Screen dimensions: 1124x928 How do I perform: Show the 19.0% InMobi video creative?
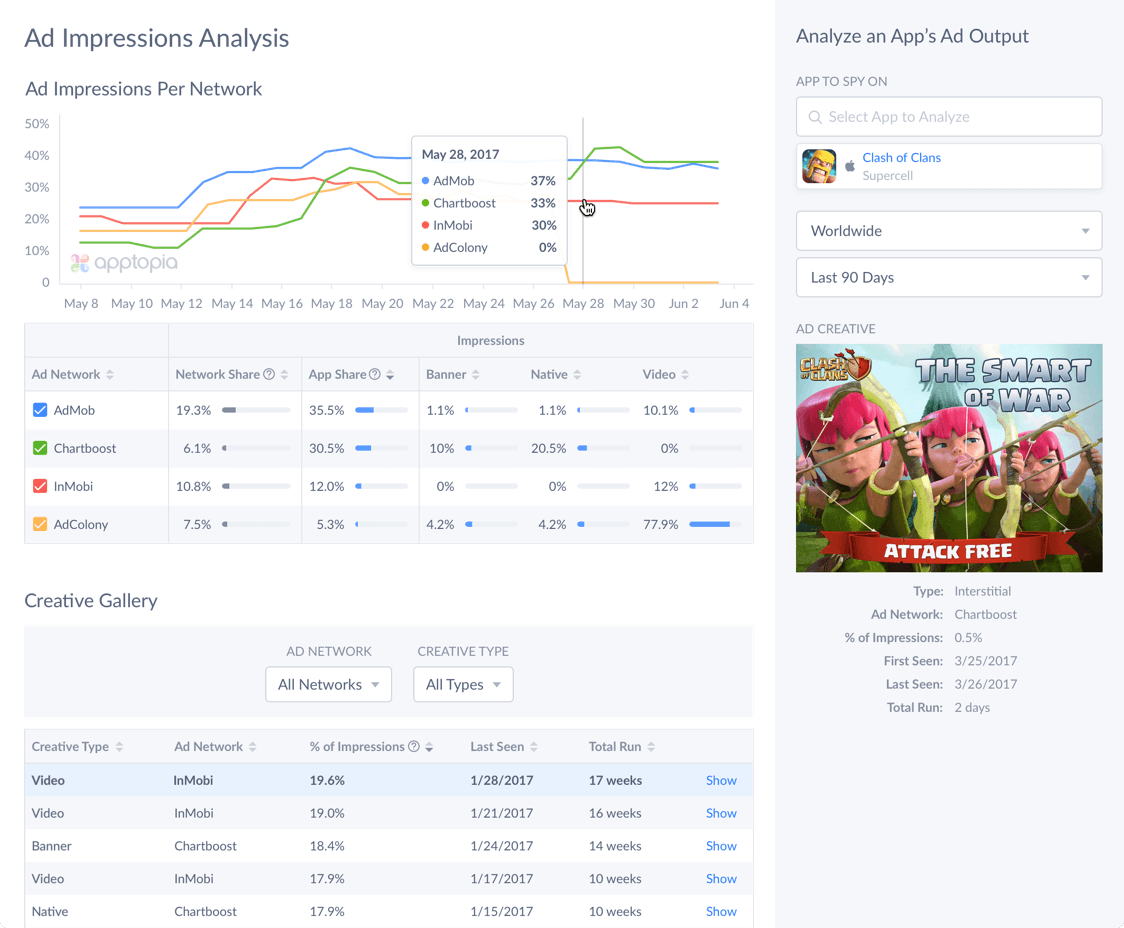tap(721, 813)
